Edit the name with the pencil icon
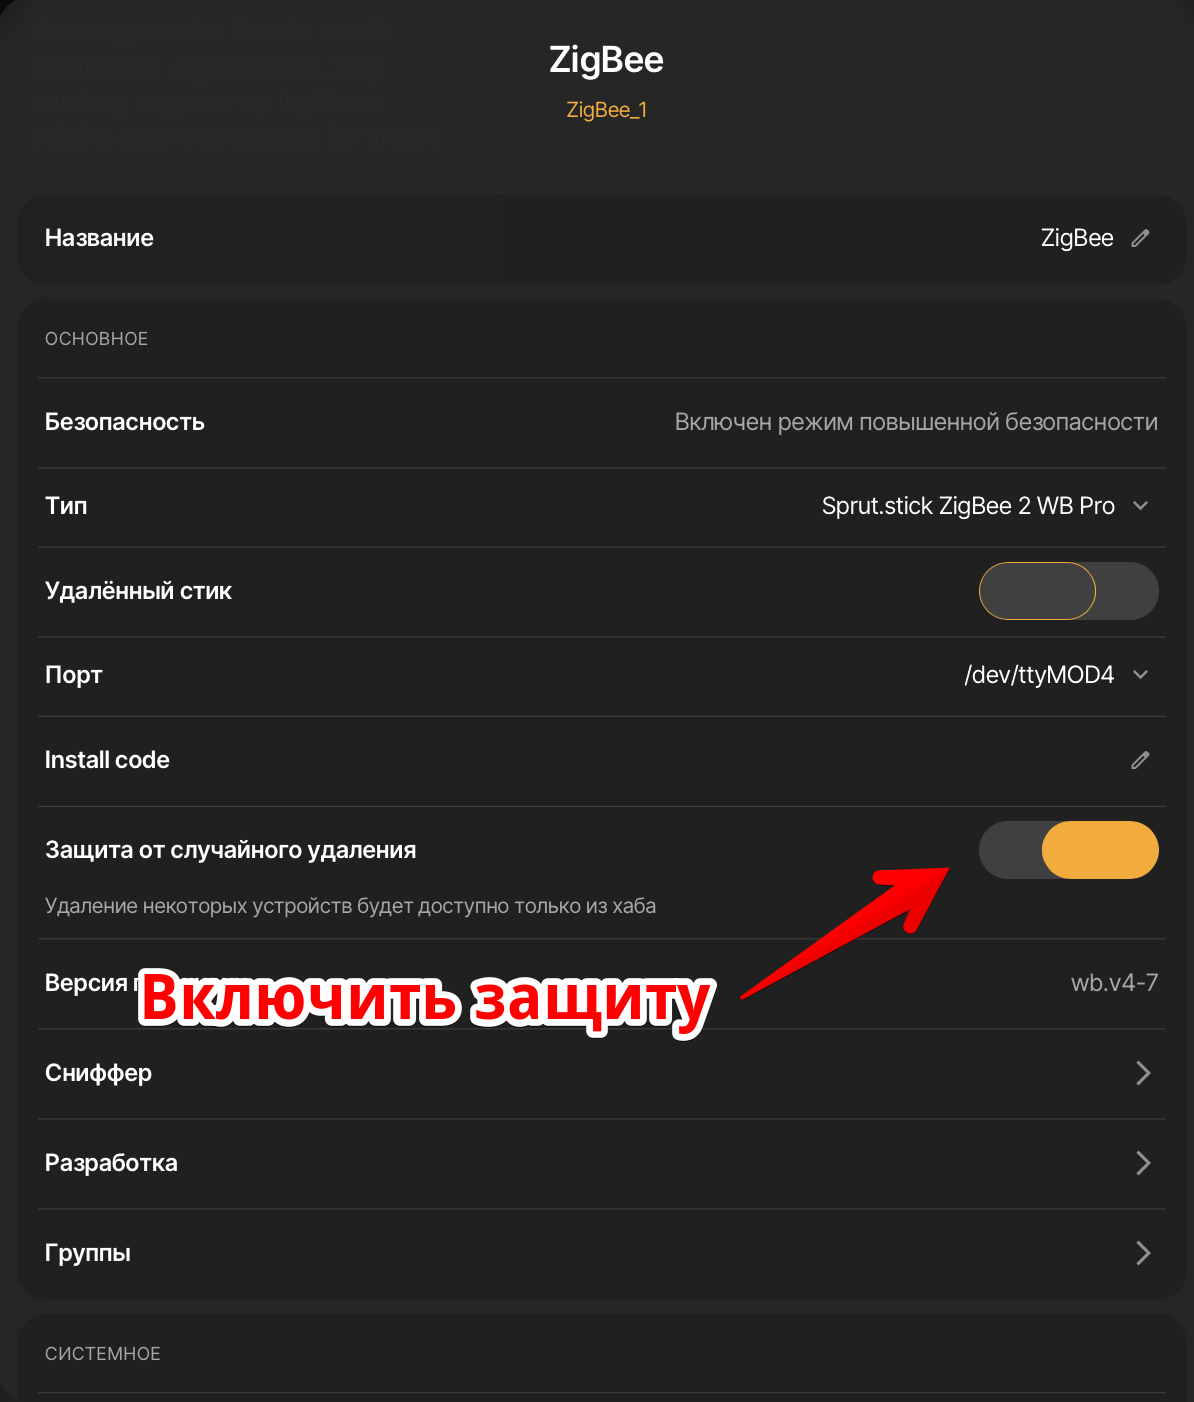 point(1140,238)
